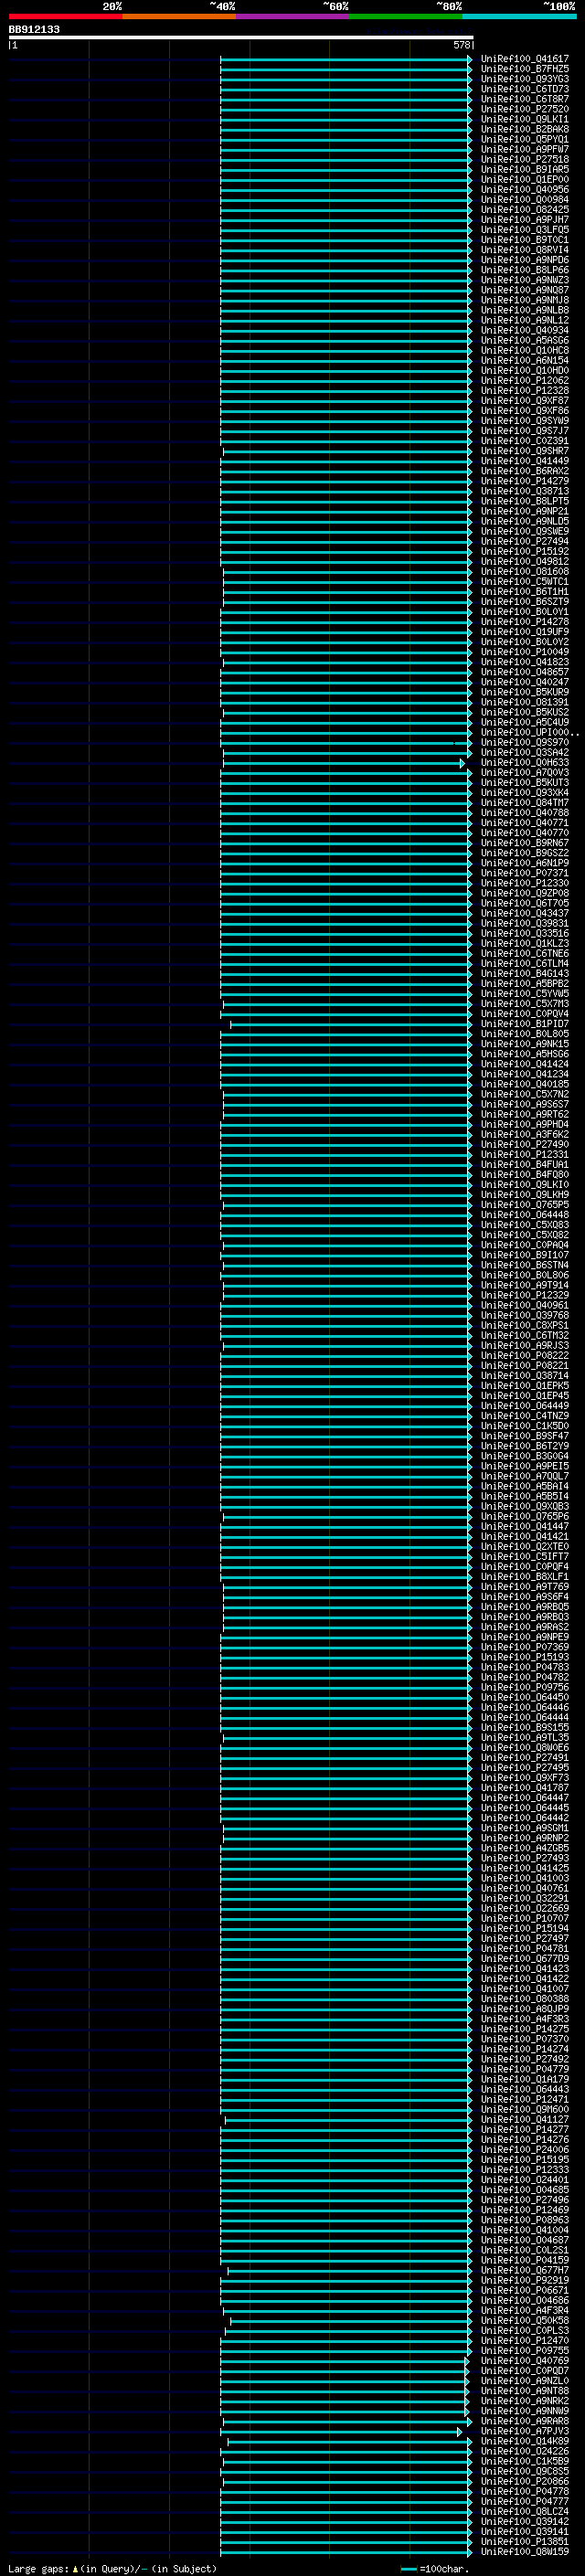Click the cyan ~100% identity legend segment

point(520,16)
